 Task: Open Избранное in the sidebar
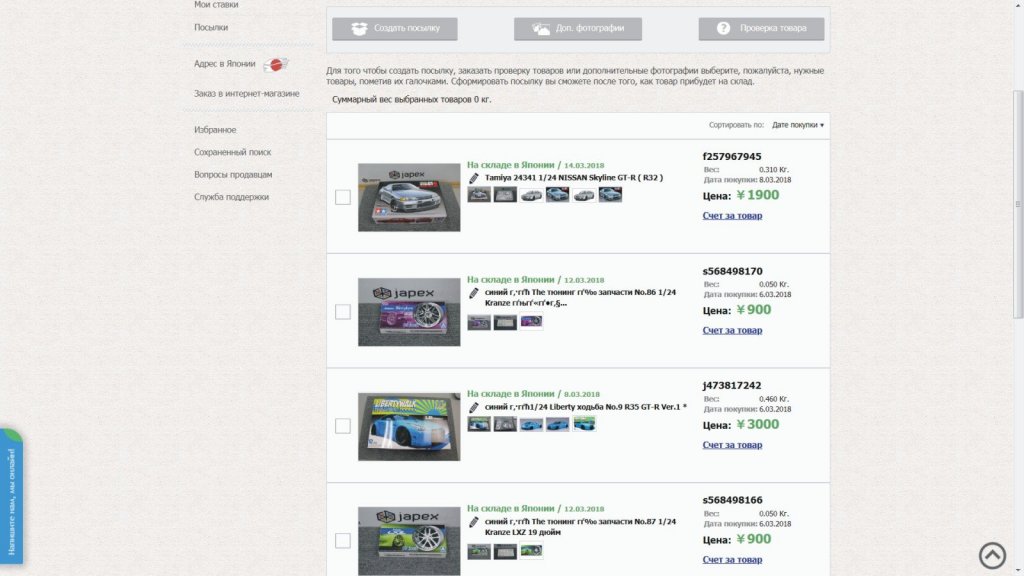pos(215,130)
